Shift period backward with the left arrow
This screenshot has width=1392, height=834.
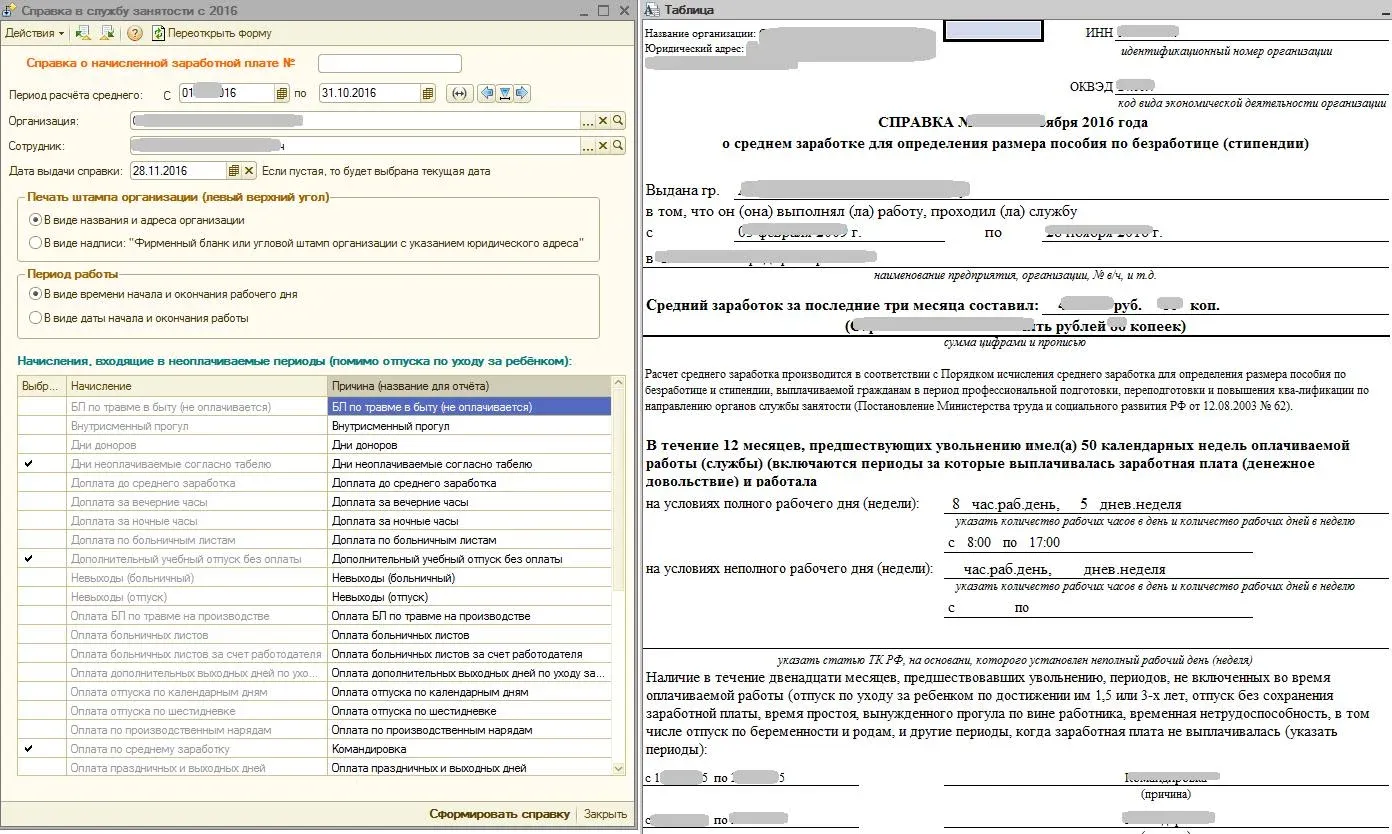(487, 93)
